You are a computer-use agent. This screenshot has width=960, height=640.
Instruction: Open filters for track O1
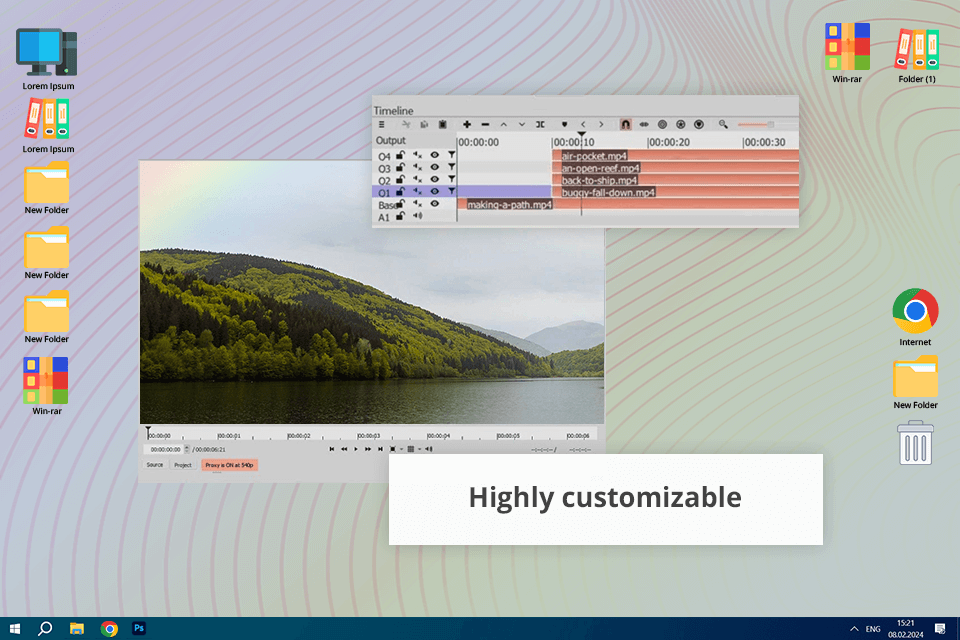click(452, 192)
